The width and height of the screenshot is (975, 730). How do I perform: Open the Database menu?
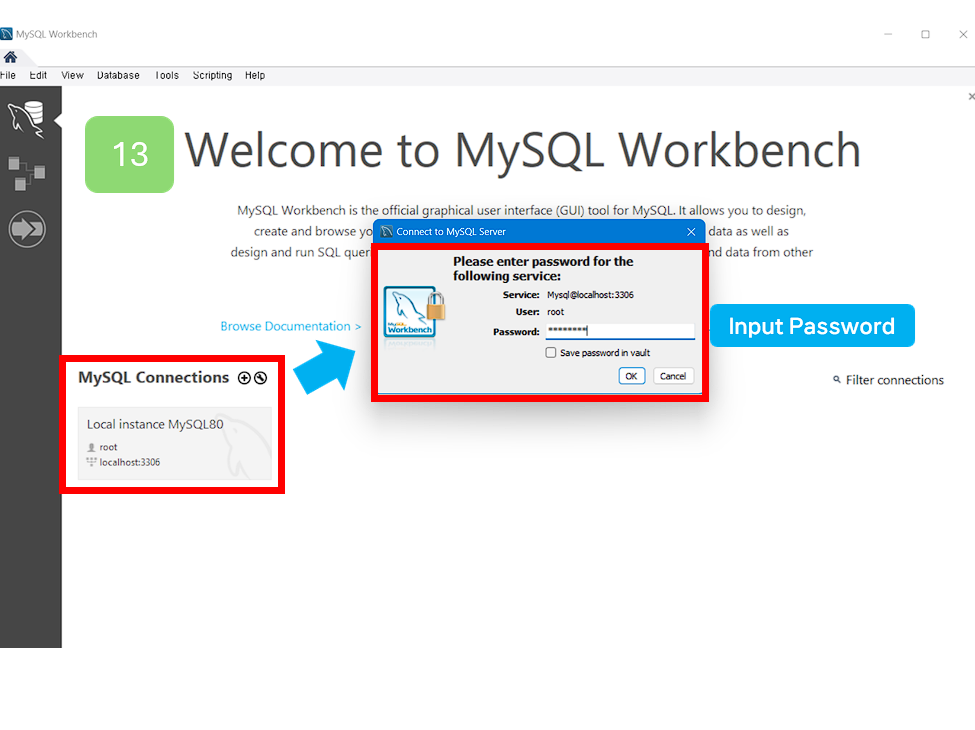118,75
